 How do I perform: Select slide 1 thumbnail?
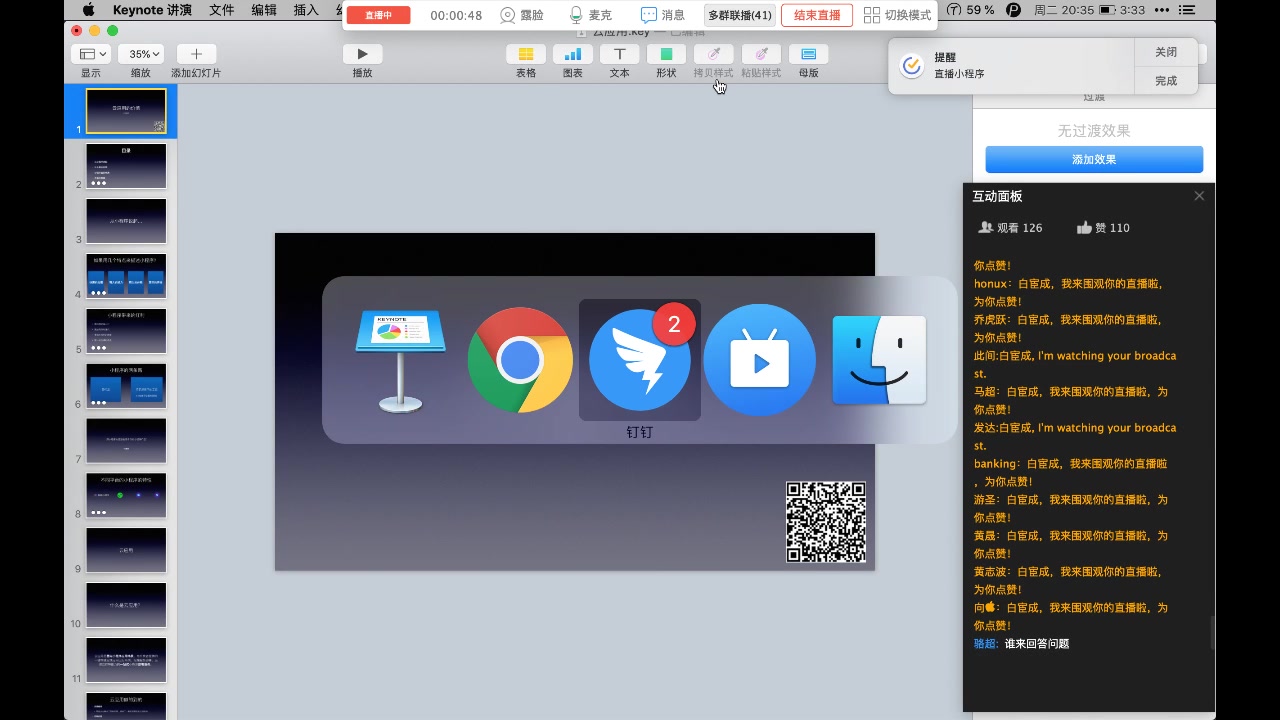tap(126, 111)
